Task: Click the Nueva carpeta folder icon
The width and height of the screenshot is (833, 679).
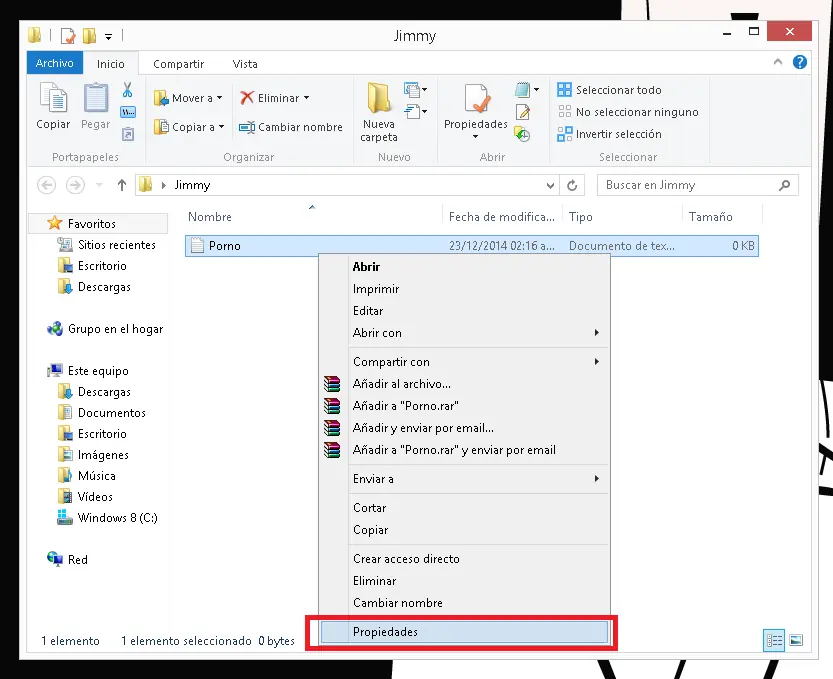Action: tap(379, 98)
